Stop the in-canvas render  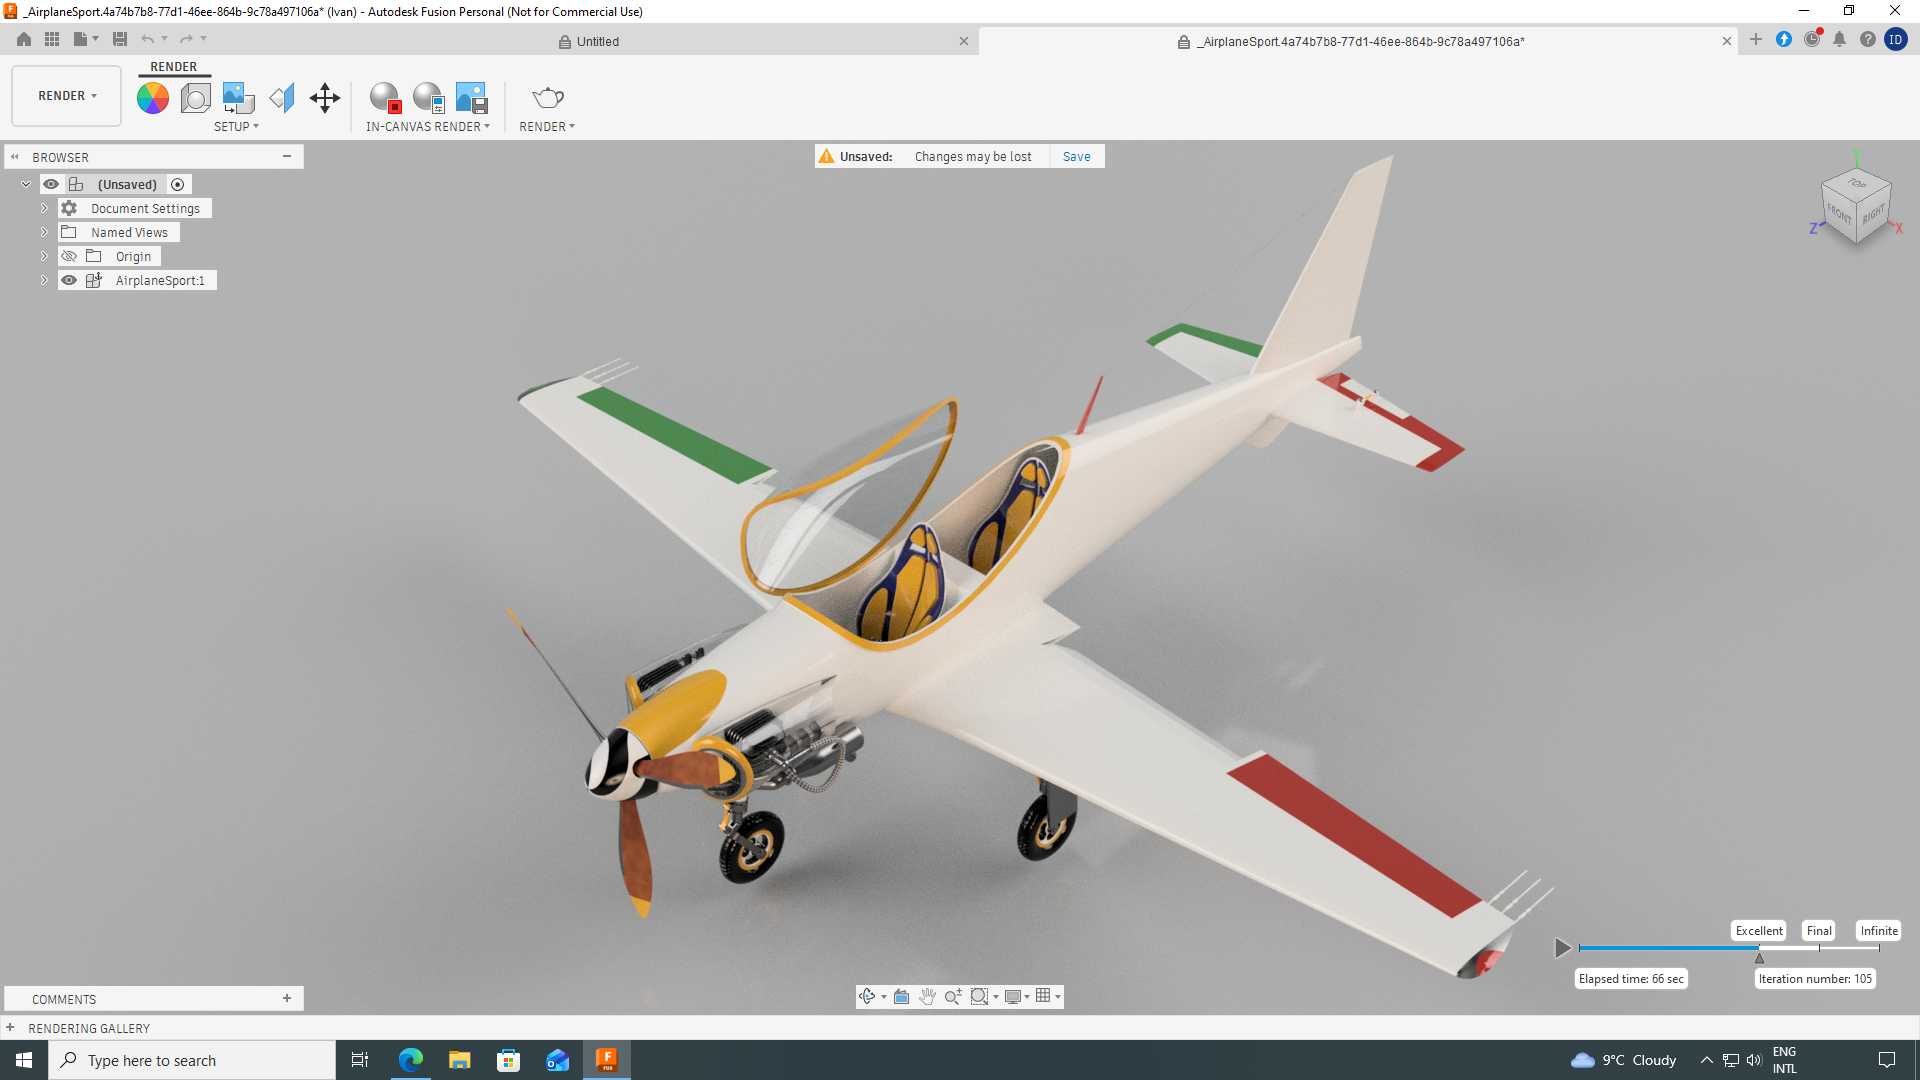[385, 98]
